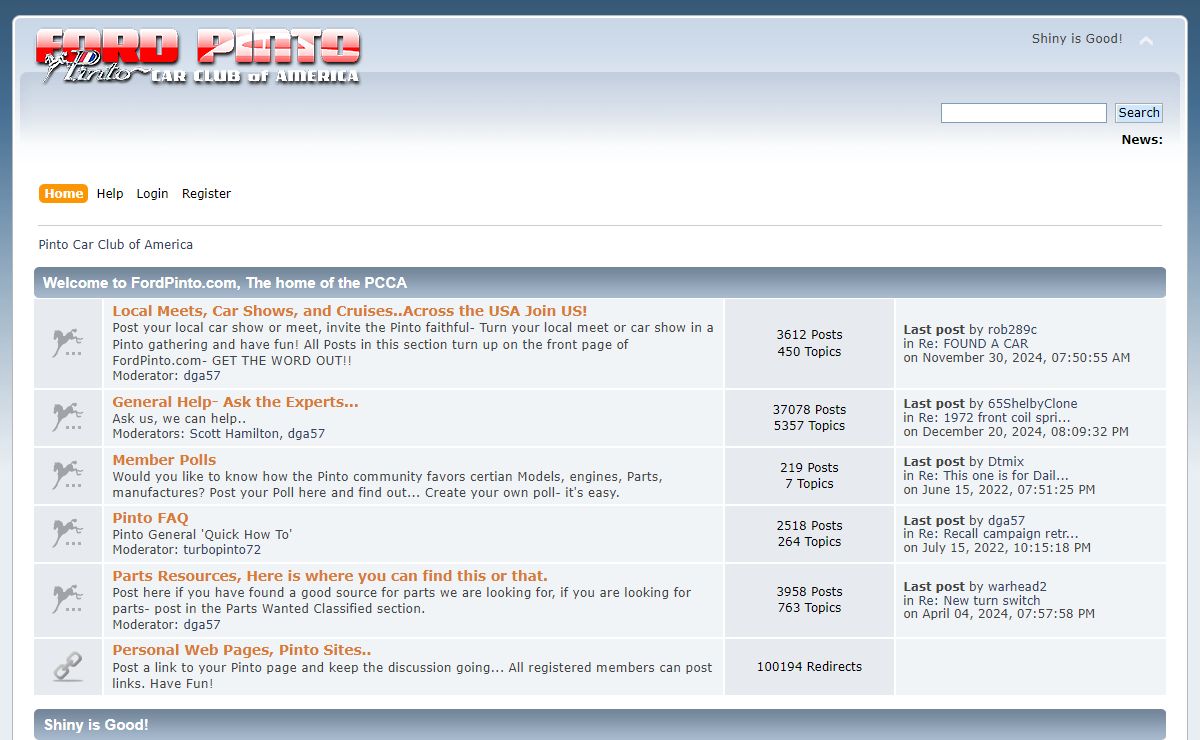1200x740 pixels.
Task: Open the Re: New turn switch post
Action: coord(979,601)
